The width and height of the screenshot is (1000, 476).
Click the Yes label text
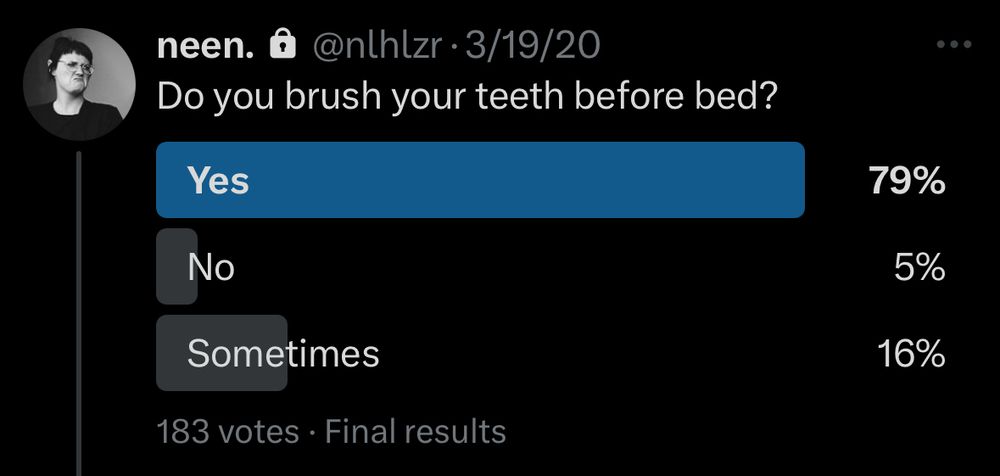[x=218, y=181]
